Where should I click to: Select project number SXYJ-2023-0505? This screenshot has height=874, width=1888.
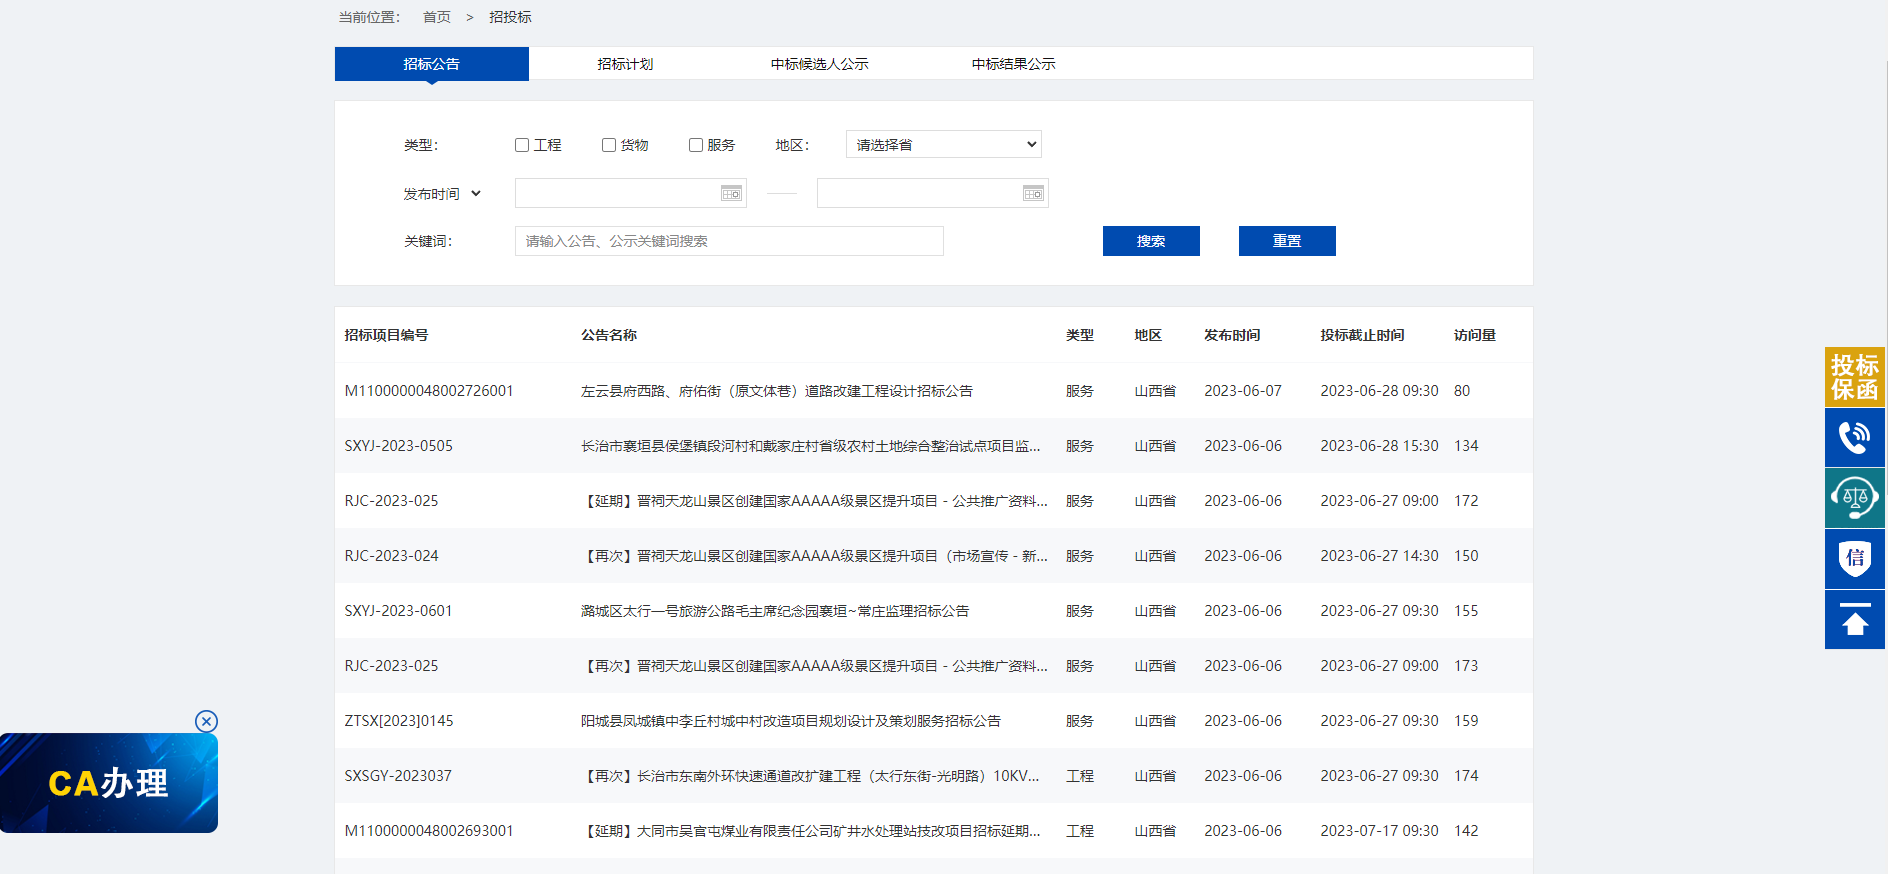(399, 446)
